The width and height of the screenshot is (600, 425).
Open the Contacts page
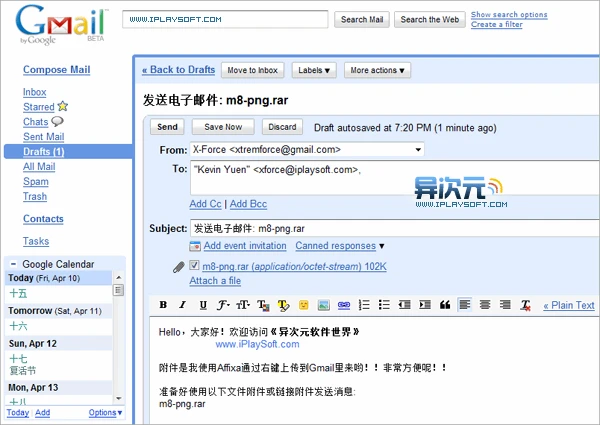(43, 219)
